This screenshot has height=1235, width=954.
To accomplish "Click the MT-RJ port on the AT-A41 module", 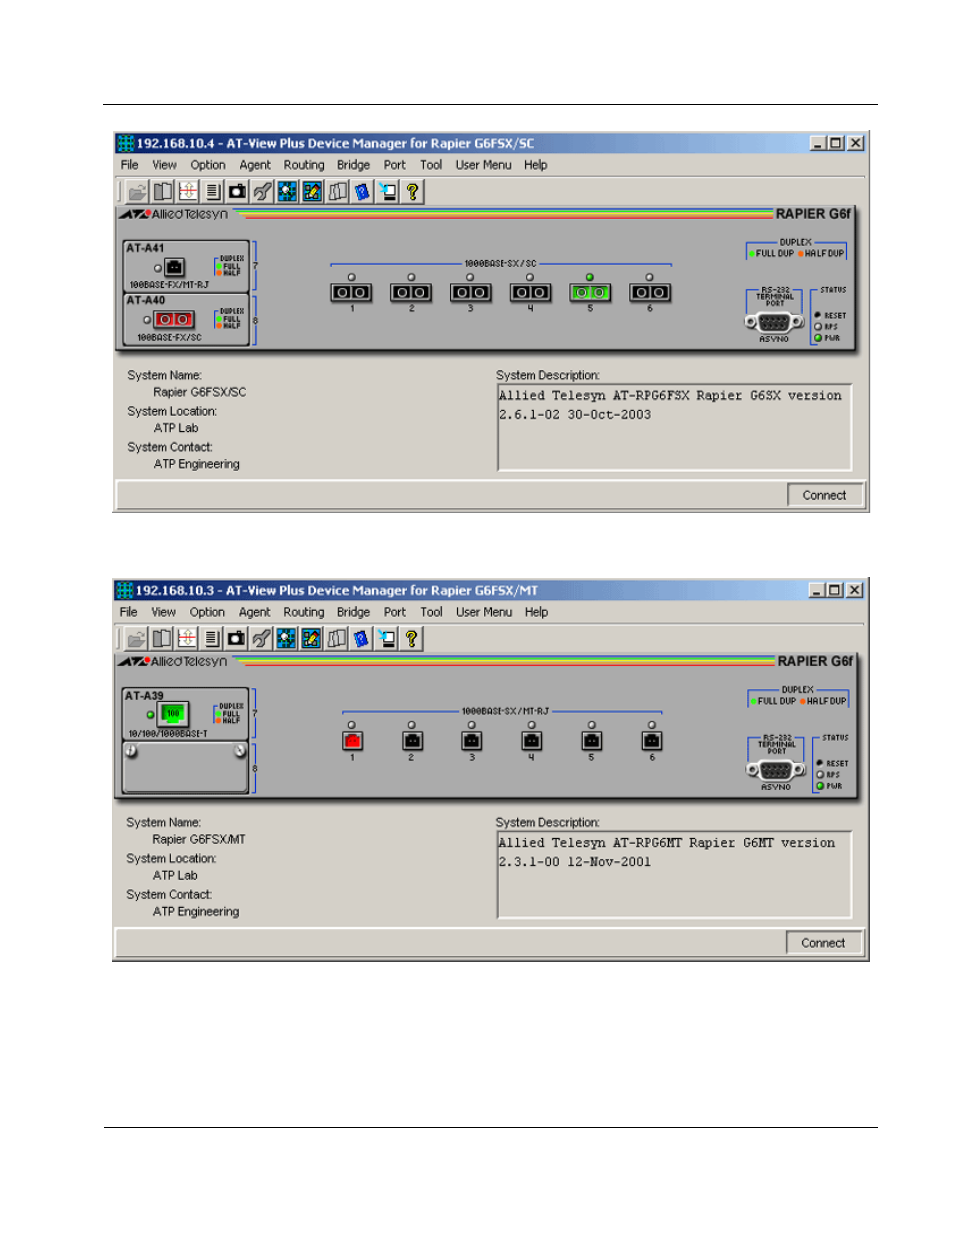I will point(174,267).
